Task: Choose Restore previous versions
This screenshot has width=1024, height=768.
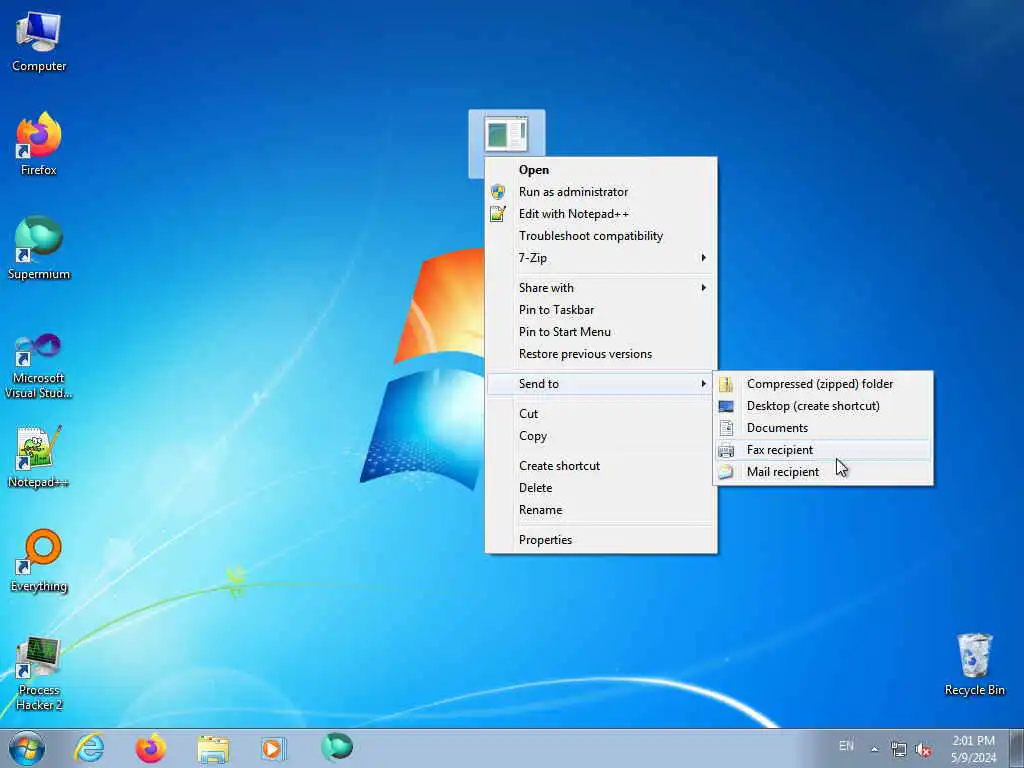Action: click(x=601, y=355)
